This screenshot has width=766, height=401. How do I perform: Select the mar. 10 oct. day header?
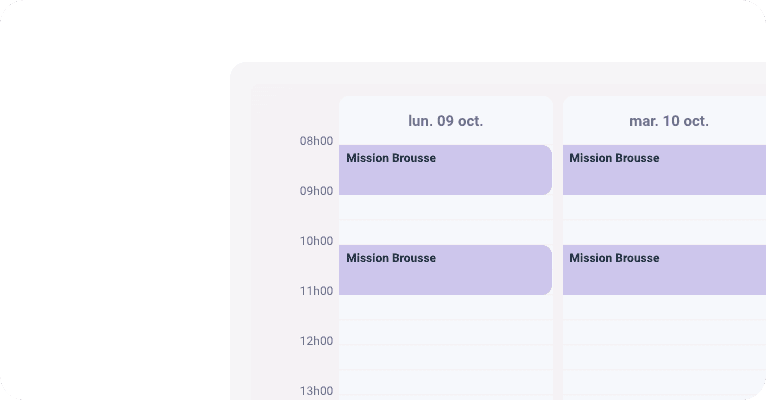(669, 121)
